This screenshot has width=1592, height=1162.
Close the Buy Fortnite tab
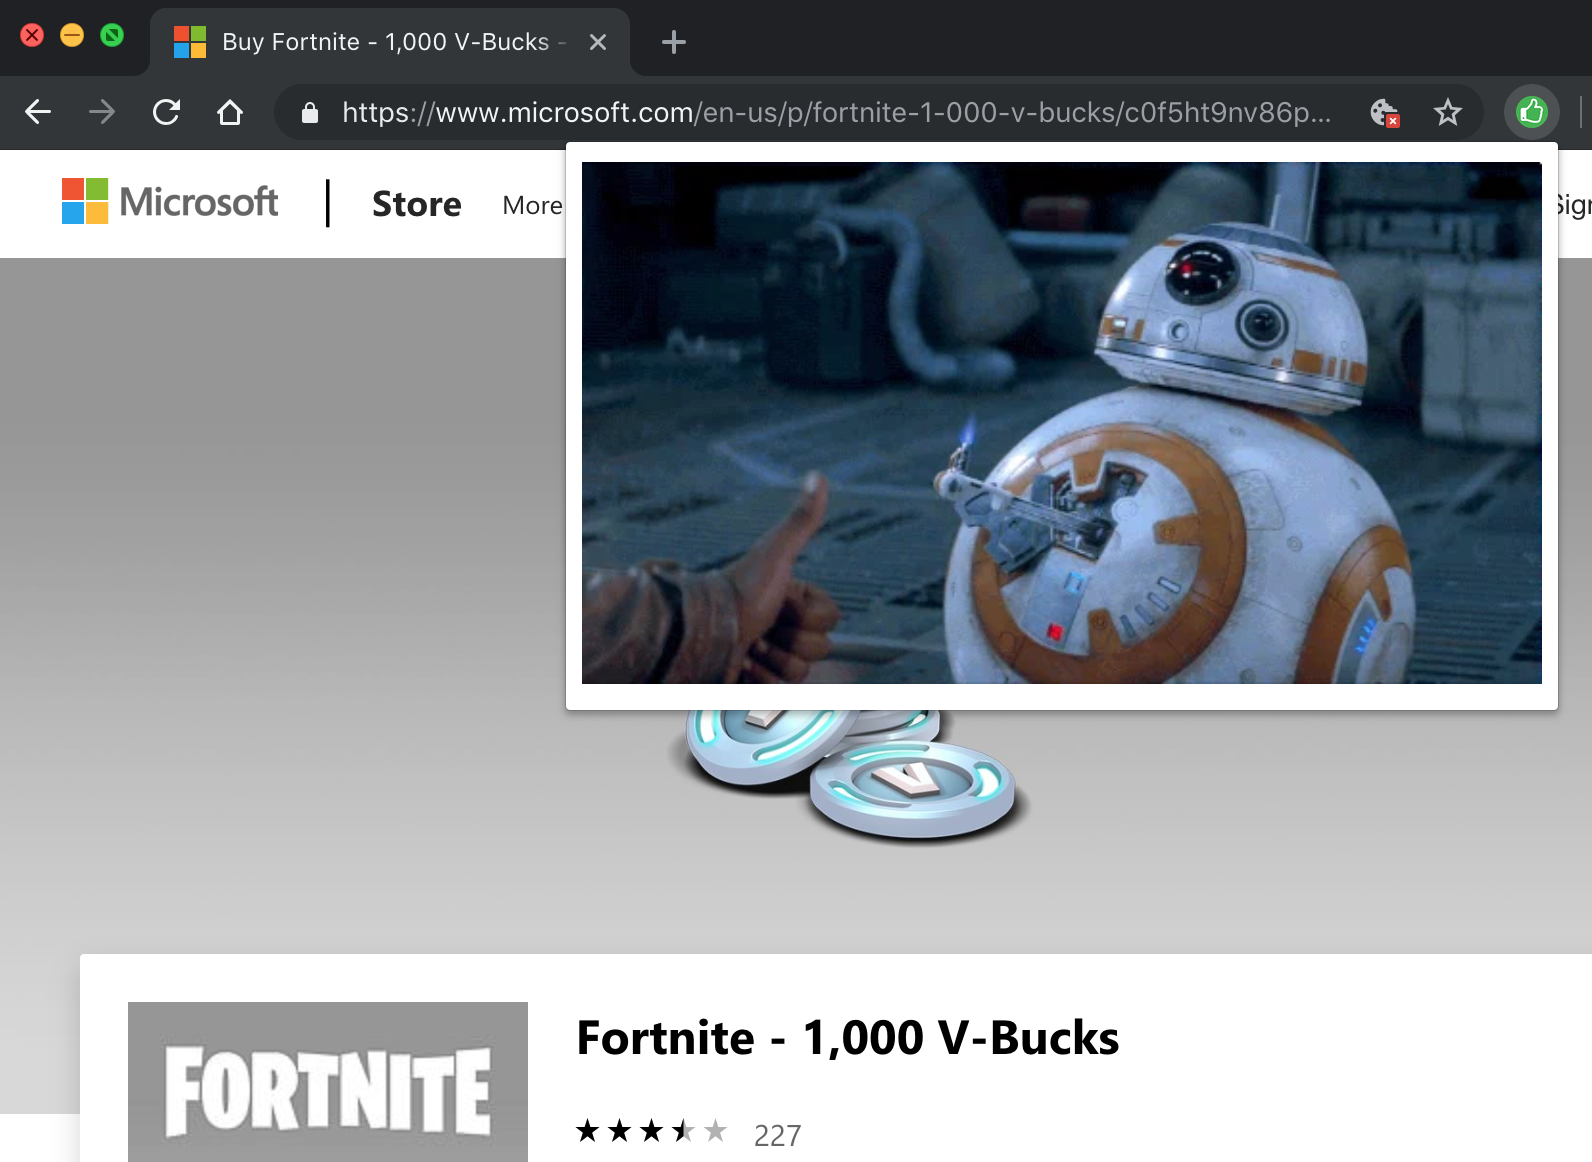[x=598, y=42]
